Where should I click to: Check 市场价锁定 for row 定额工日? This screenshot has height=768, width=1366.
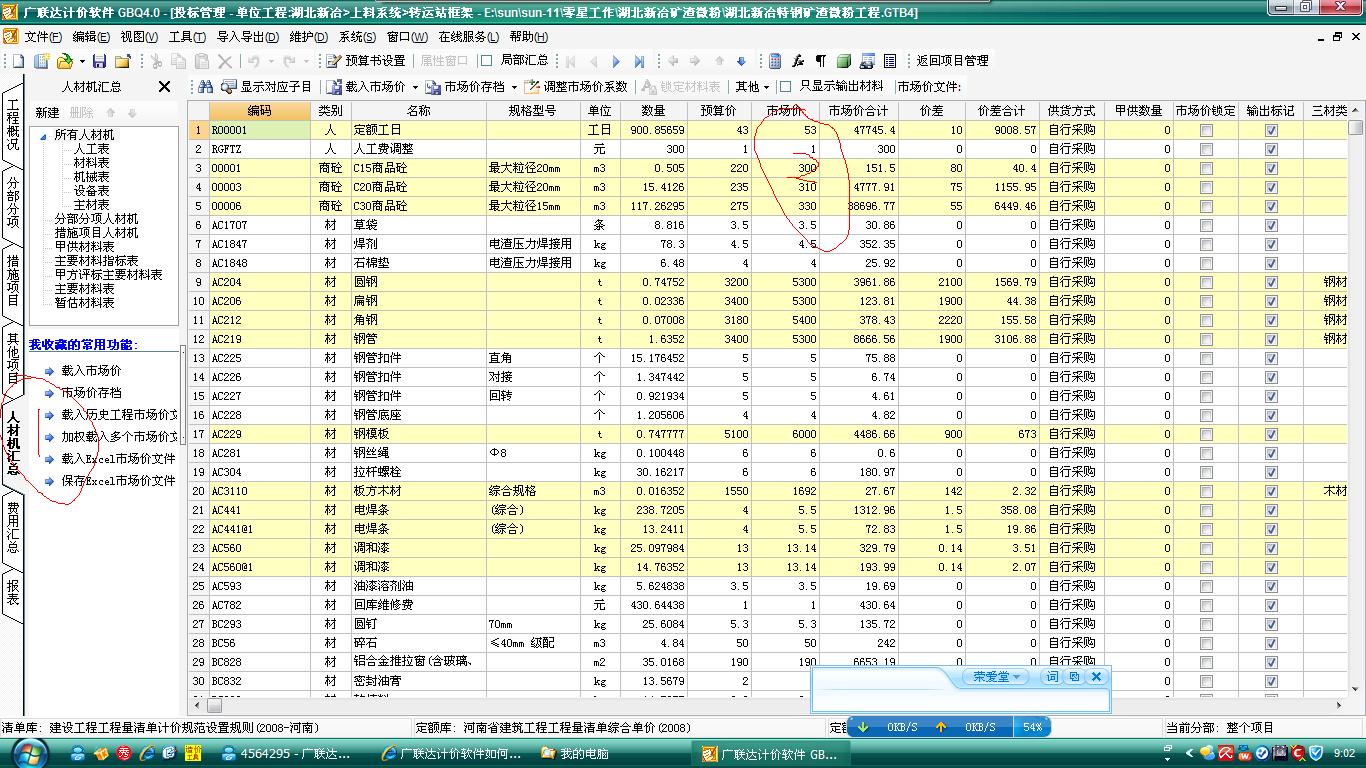pyautogui.click(x=1206, y=130)
